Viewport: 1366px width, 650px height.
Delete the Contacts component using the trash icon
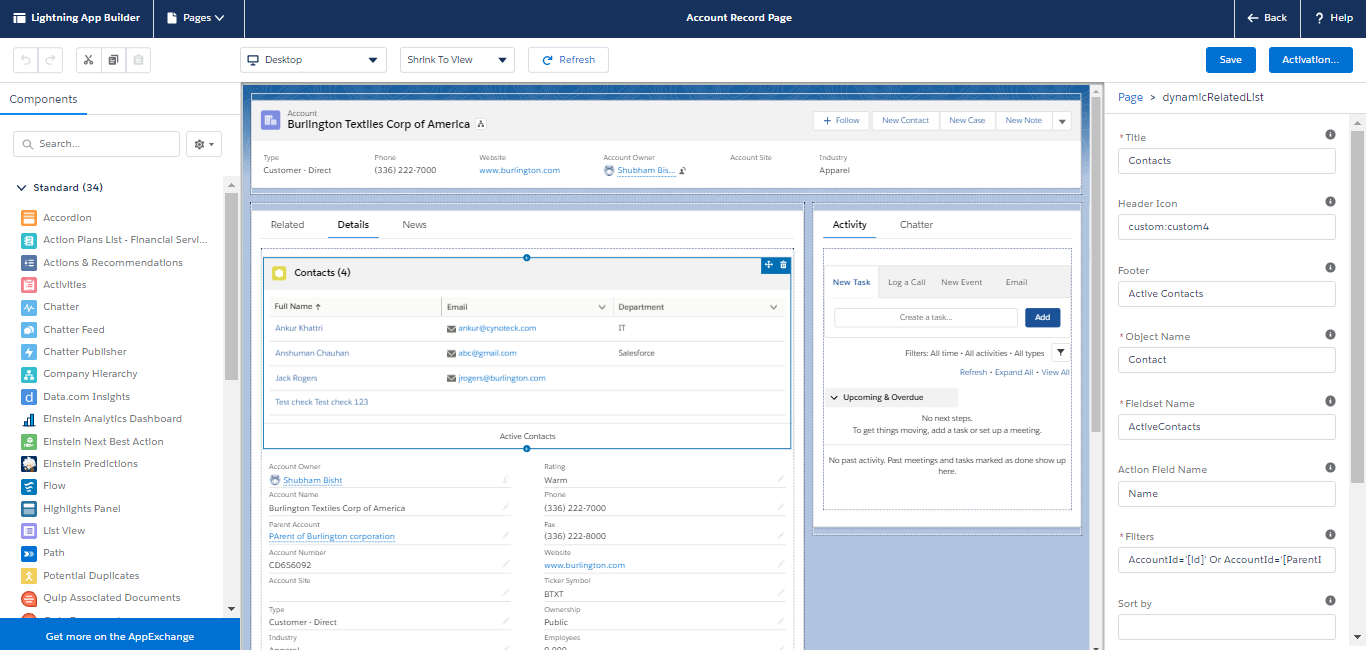(x=783, y=266)
